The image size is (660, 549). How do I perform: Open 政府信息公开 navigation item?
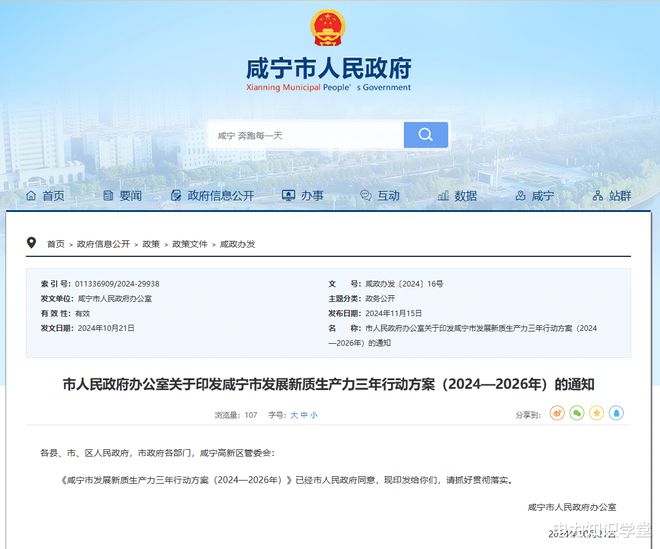(x=221, y=196)
